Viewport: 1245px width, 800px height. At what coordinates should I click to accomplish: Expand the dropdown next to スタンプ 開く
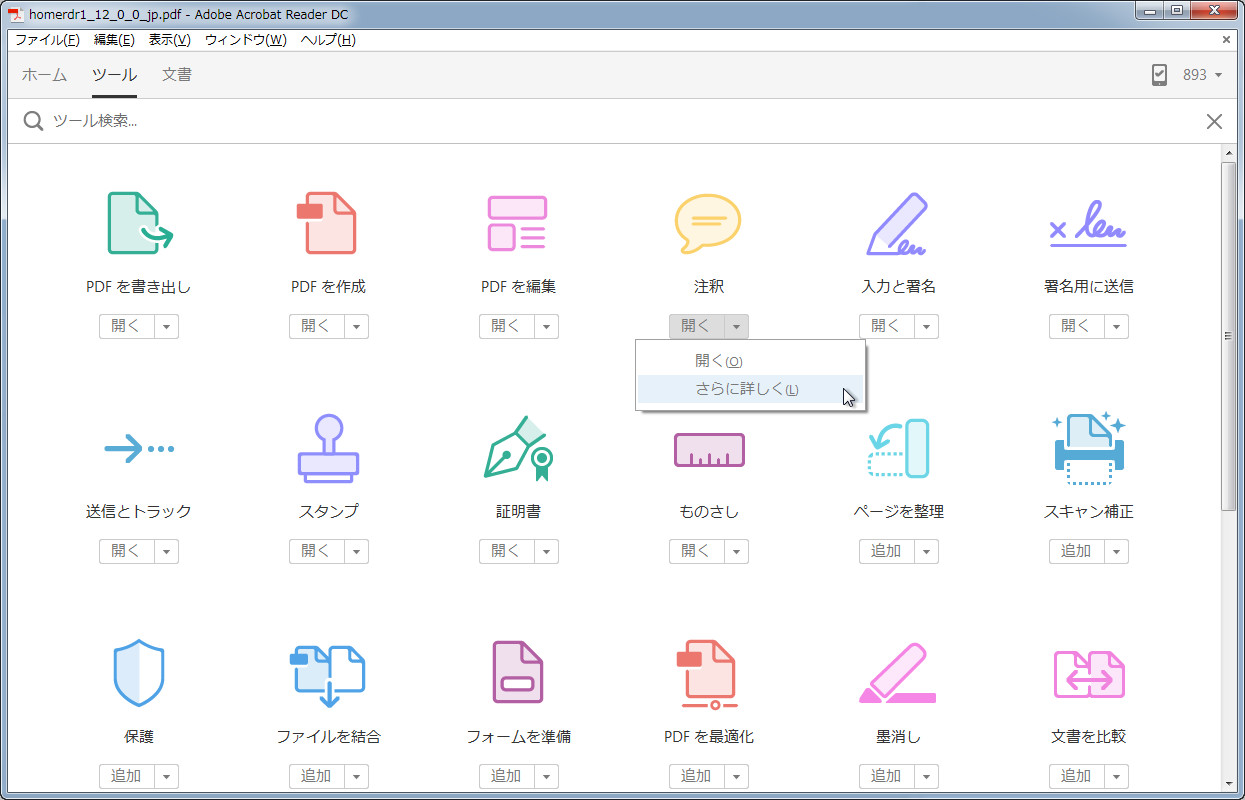pyautogui.click(x=356, y=551)
